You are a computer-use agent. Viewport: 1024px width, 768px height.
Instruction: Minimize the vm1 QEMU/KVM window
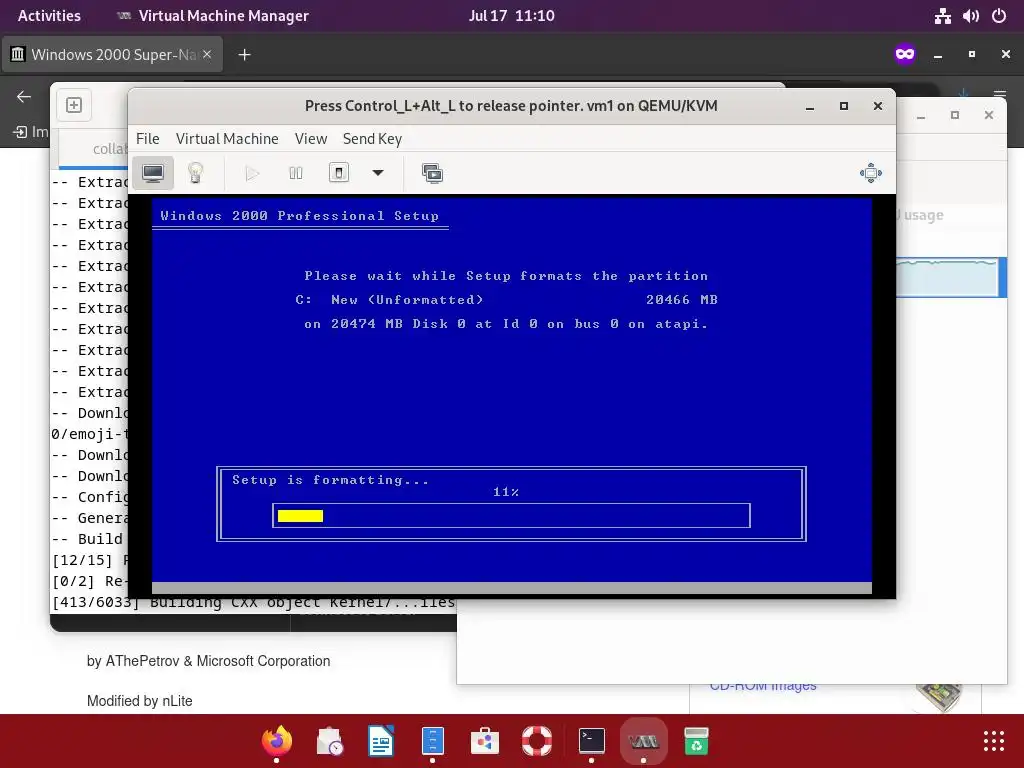(x=810, y=106)
